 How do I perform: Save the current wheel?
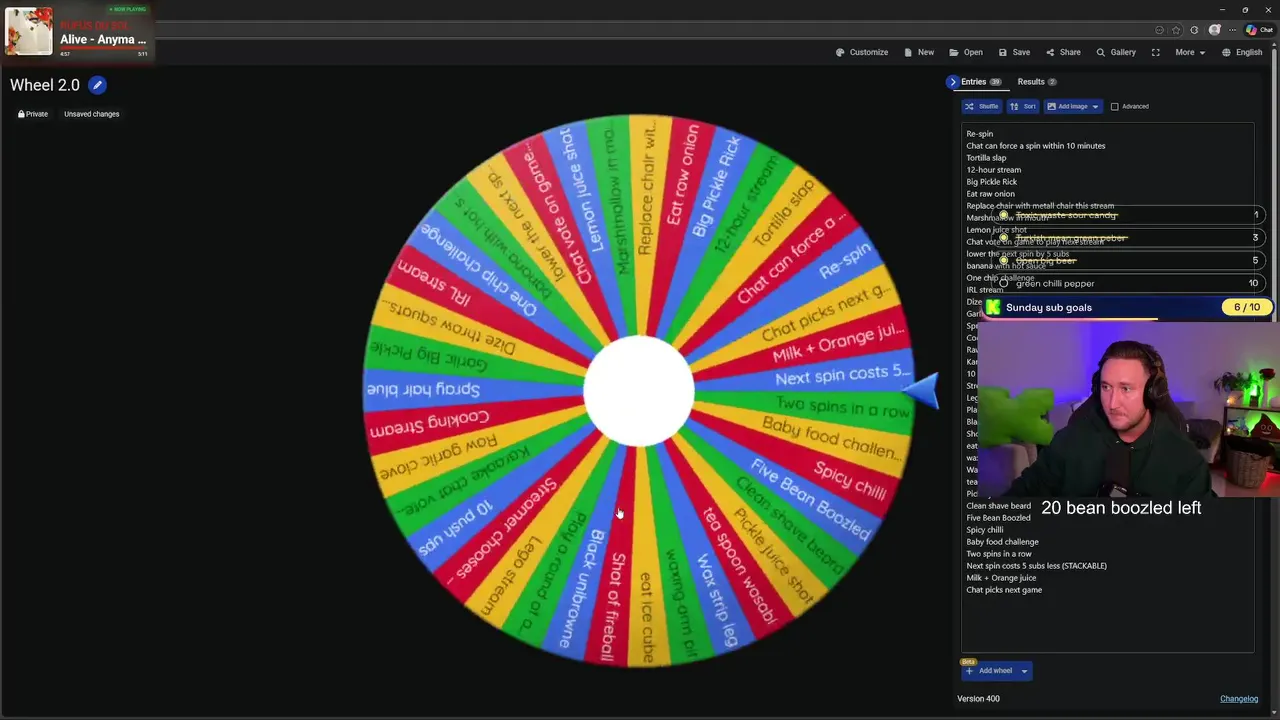(x=1014, y=52)
